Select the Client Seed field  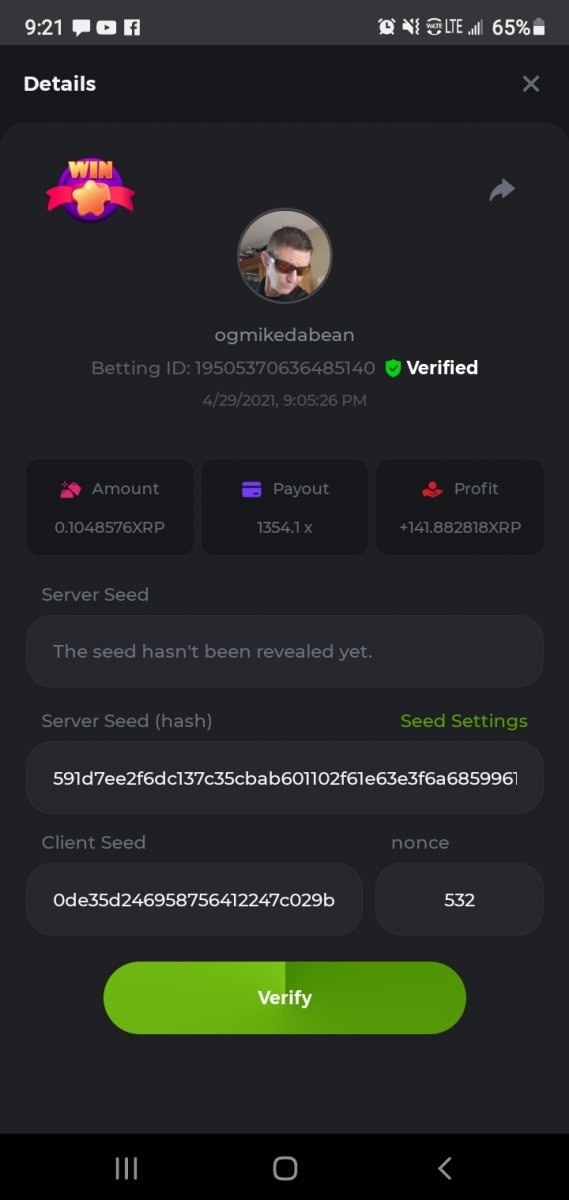click(194, 899)
